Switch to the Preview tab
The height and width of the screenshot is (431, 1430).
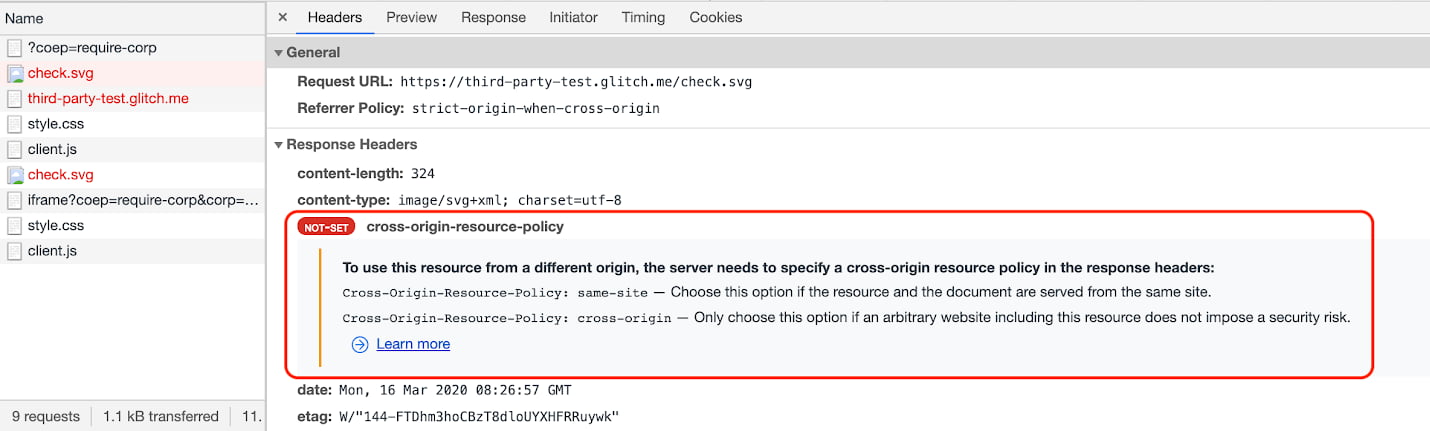411,17
